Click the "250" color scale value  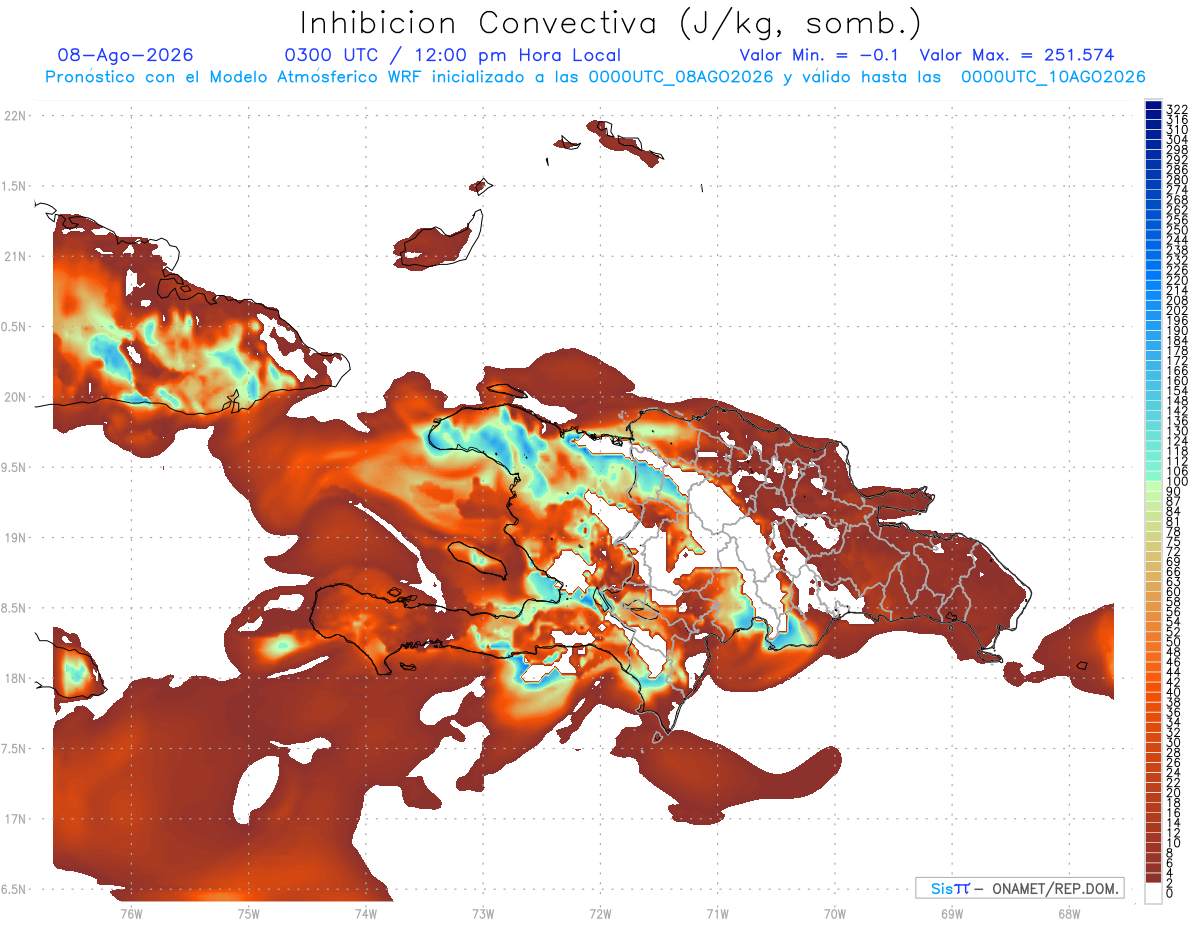click(x=1176, y=230)
